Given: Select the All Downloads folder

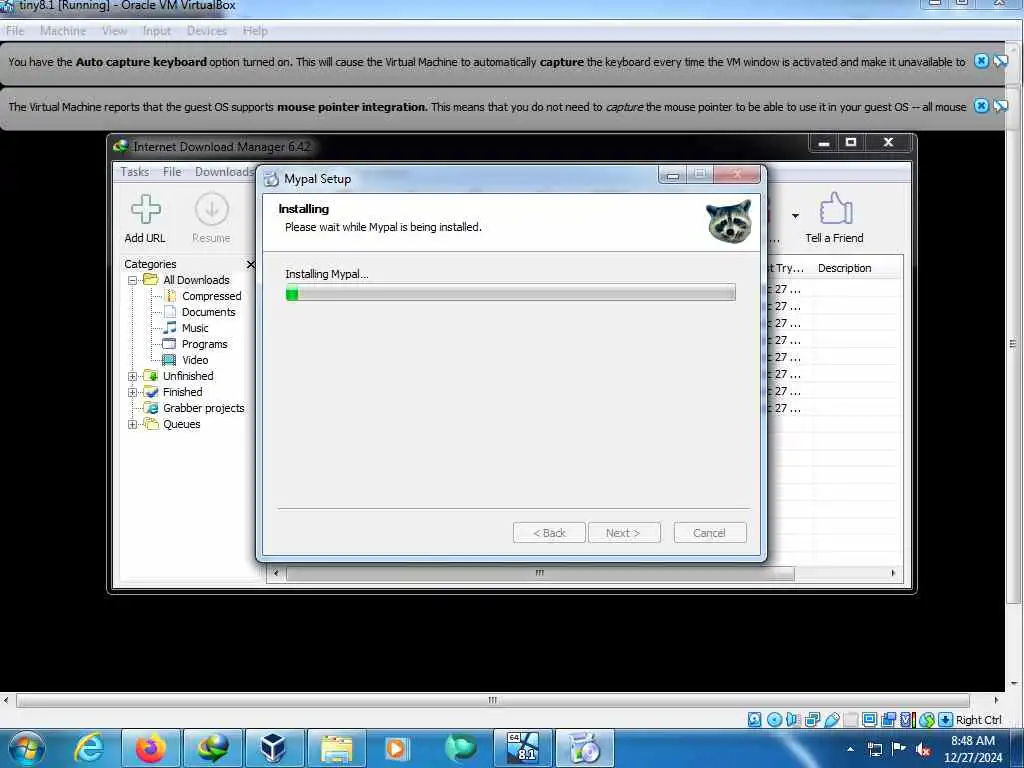Looking at the screenshot, I should [196, 280].
